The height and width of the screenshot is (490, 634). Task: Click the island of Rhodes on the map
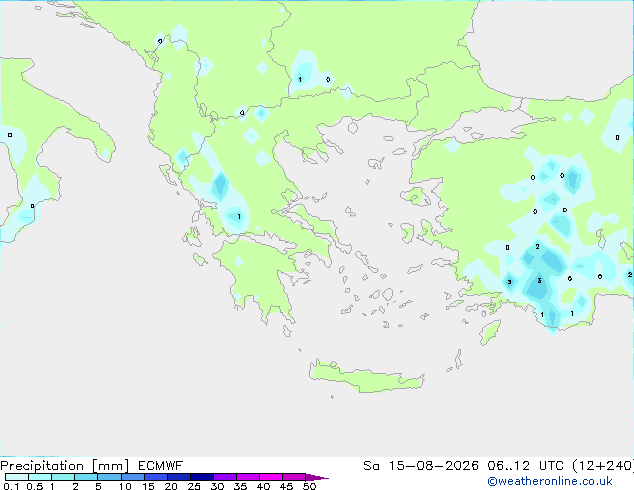(x=490, y=332)
